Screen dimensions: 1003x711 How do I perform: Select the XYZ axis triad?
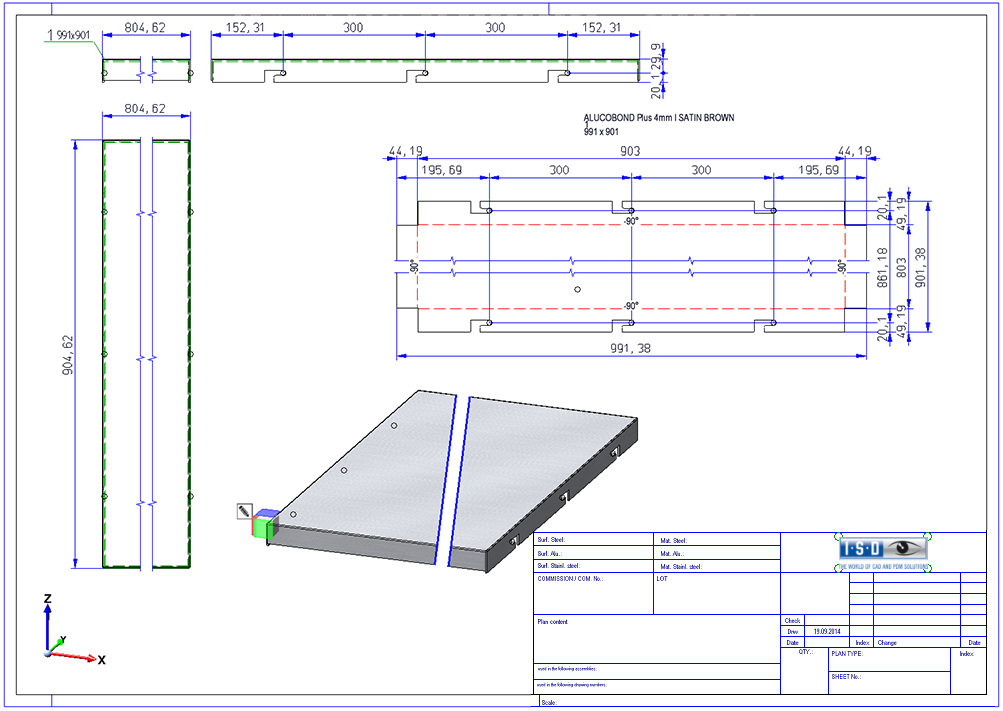72,630
